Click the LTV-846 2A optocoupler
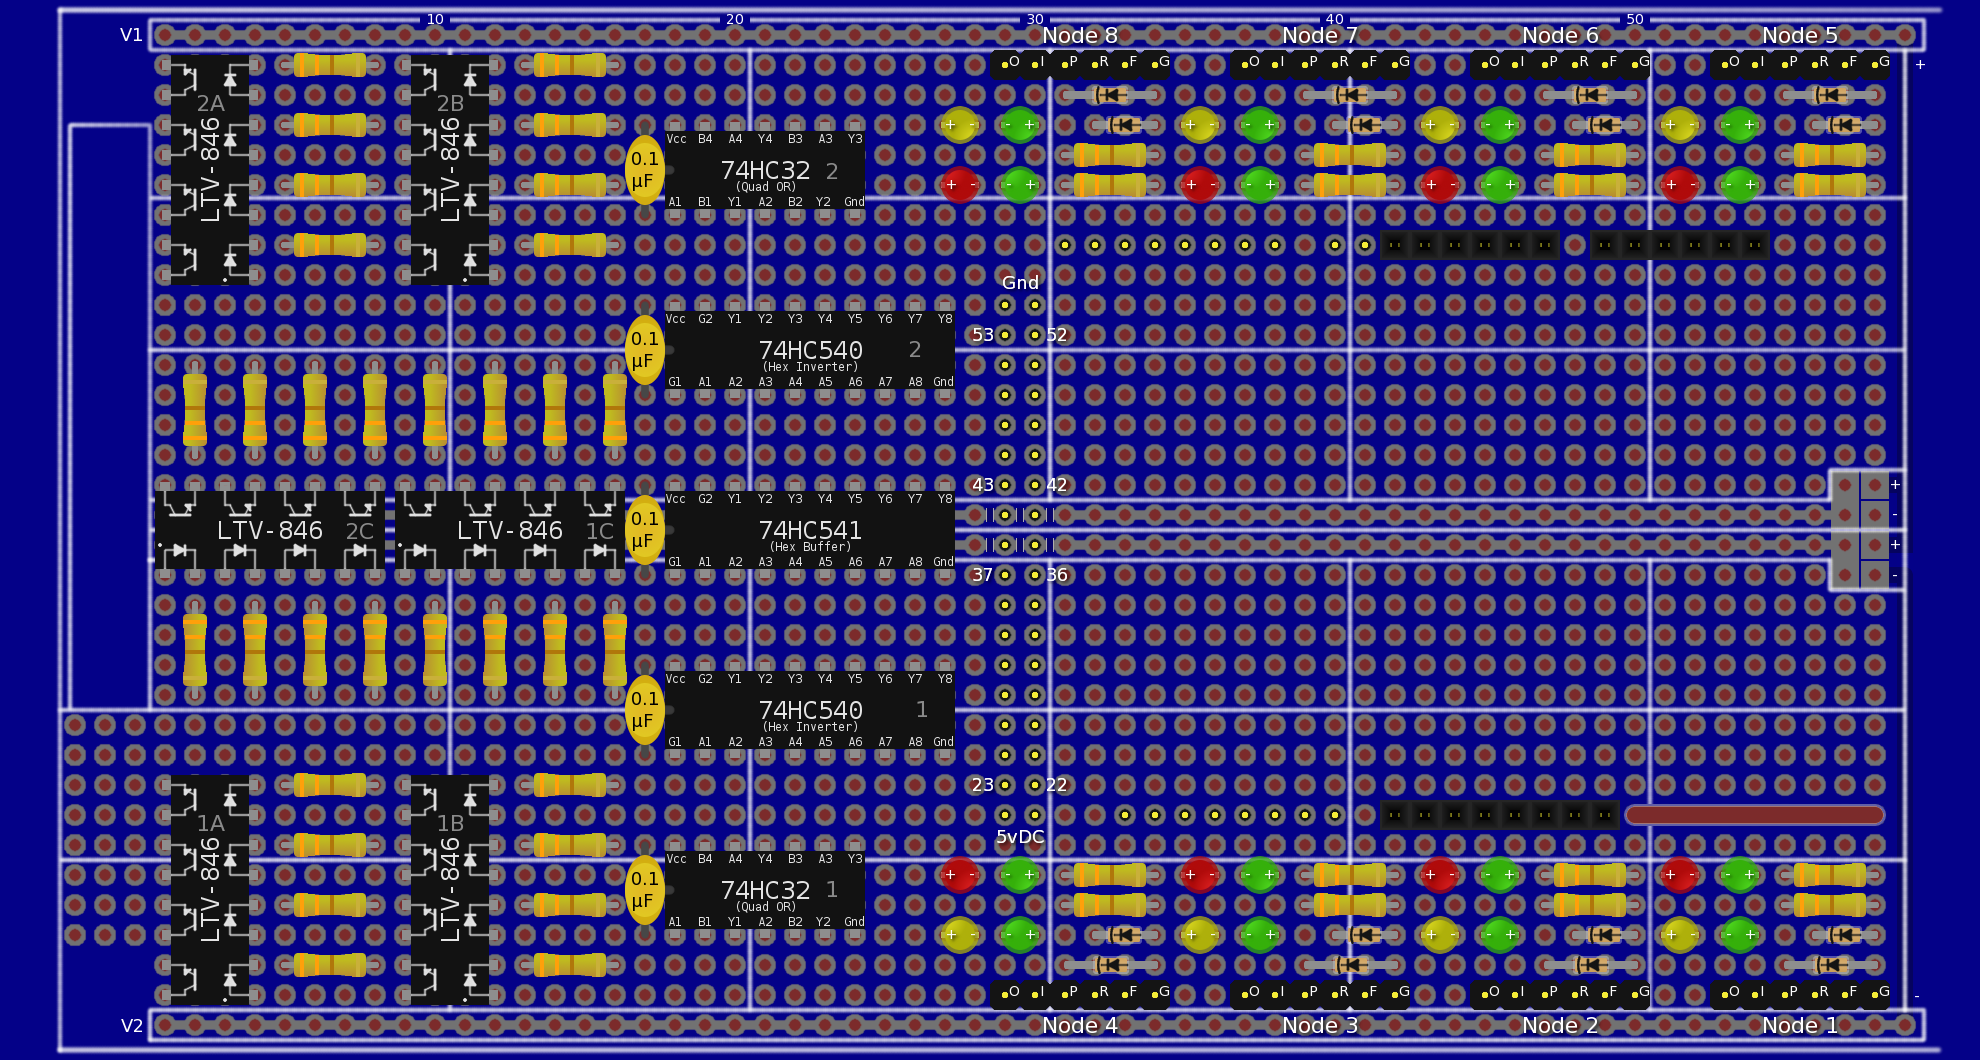 click(210, 170)
